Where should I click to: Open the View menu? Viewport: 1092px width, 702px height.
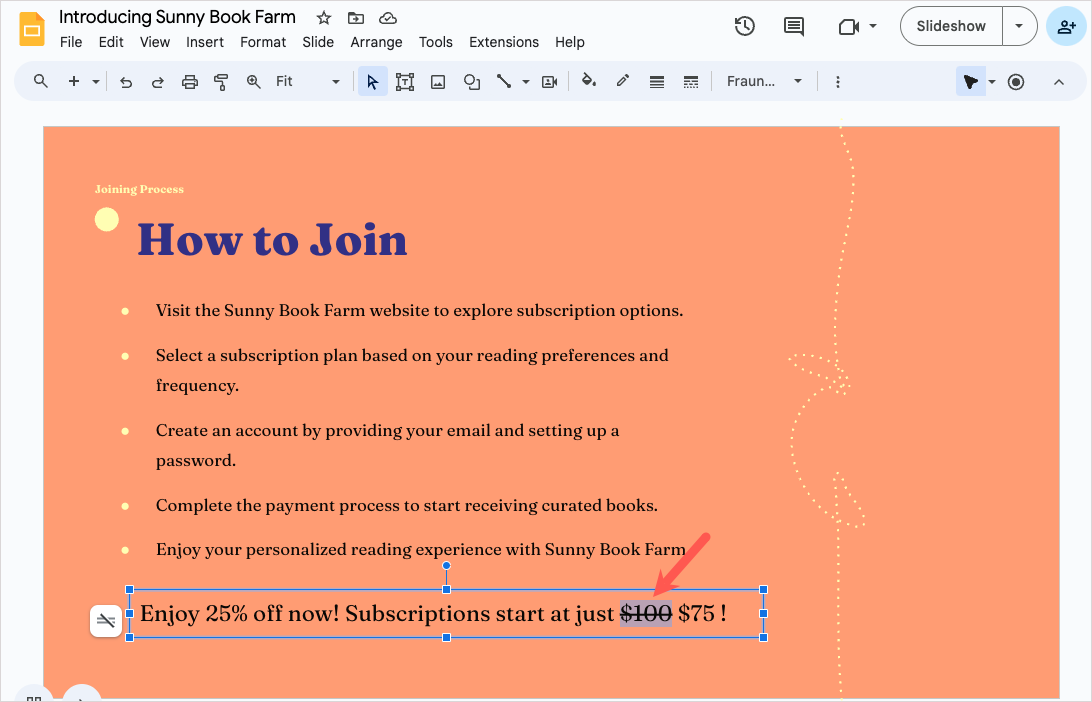(155, 42)
